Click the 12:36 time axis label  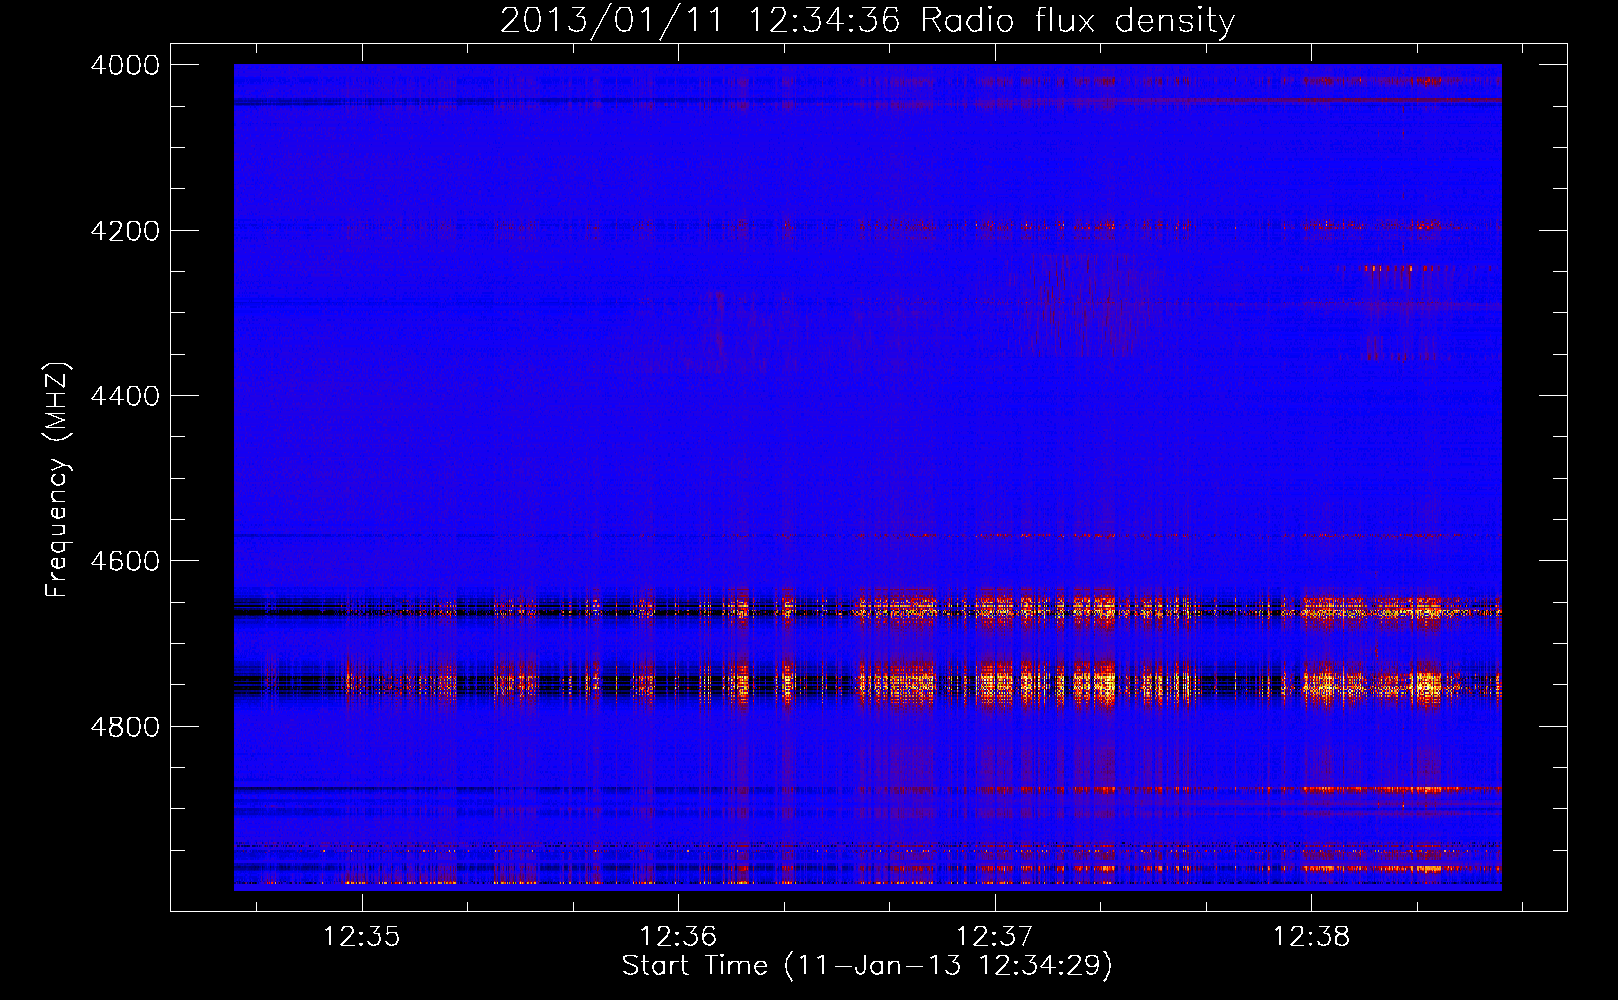678,937
